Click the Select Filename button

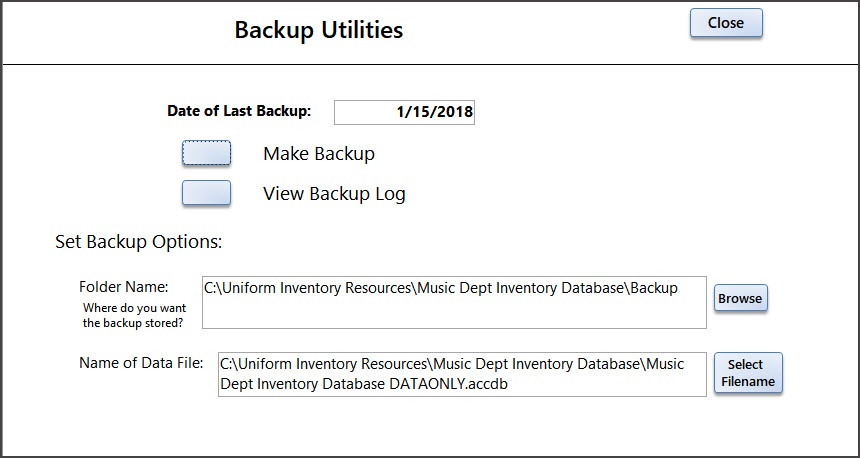(x=747, y=373)
